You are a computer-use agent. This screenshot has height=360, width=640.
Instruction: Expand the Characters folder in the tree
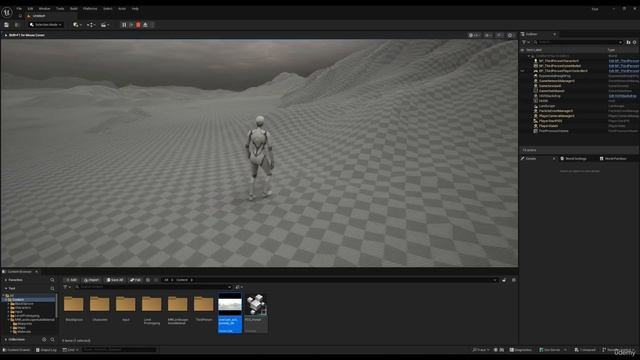coord(8,308)
